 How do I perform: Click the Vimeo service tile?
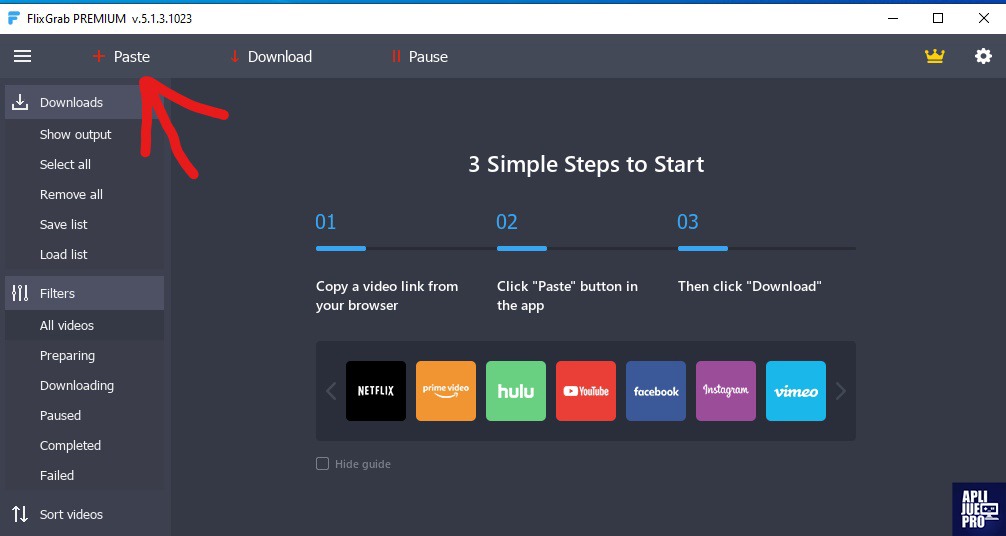pyautogui.click(x=796, y=391)
